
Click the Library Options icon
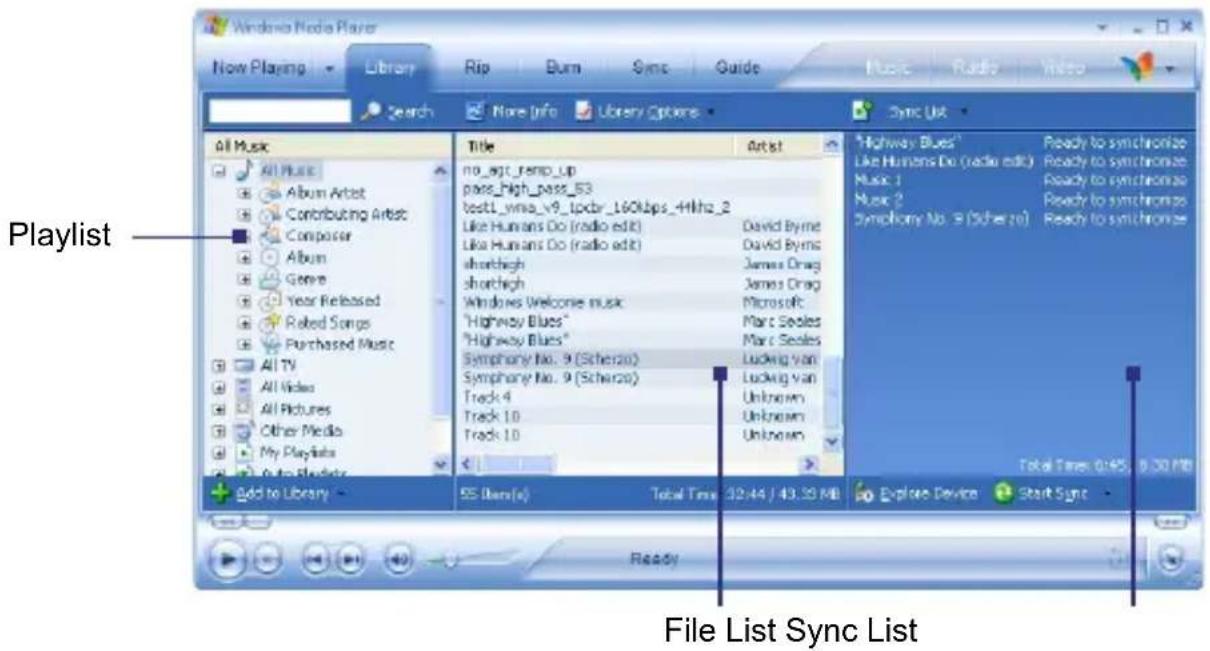pyautogui.click(x=584, y=111)
